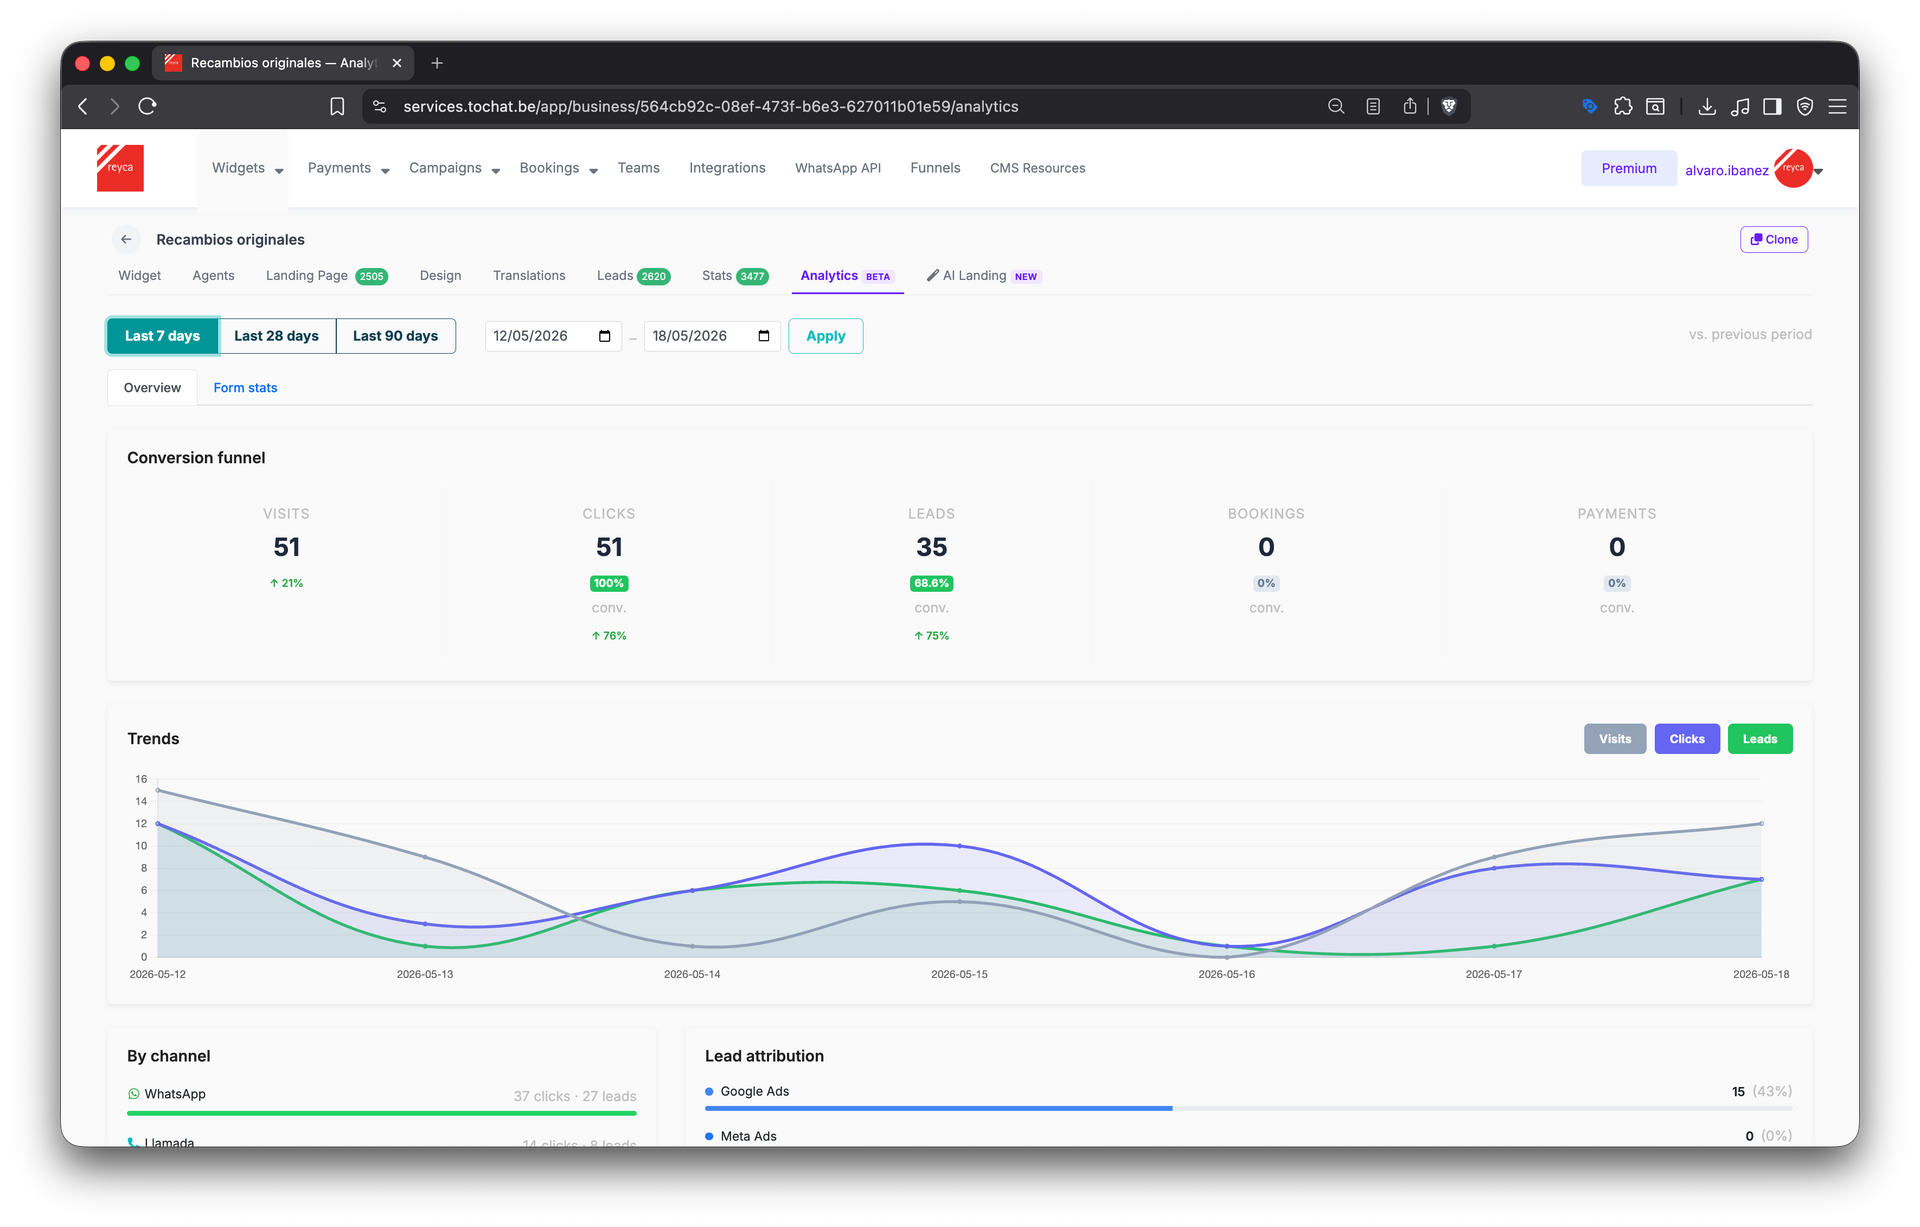The width and height of the screenshot is (1920, 1227).
Task: Expand the Widgets dropdown menu
Action: 247,168
